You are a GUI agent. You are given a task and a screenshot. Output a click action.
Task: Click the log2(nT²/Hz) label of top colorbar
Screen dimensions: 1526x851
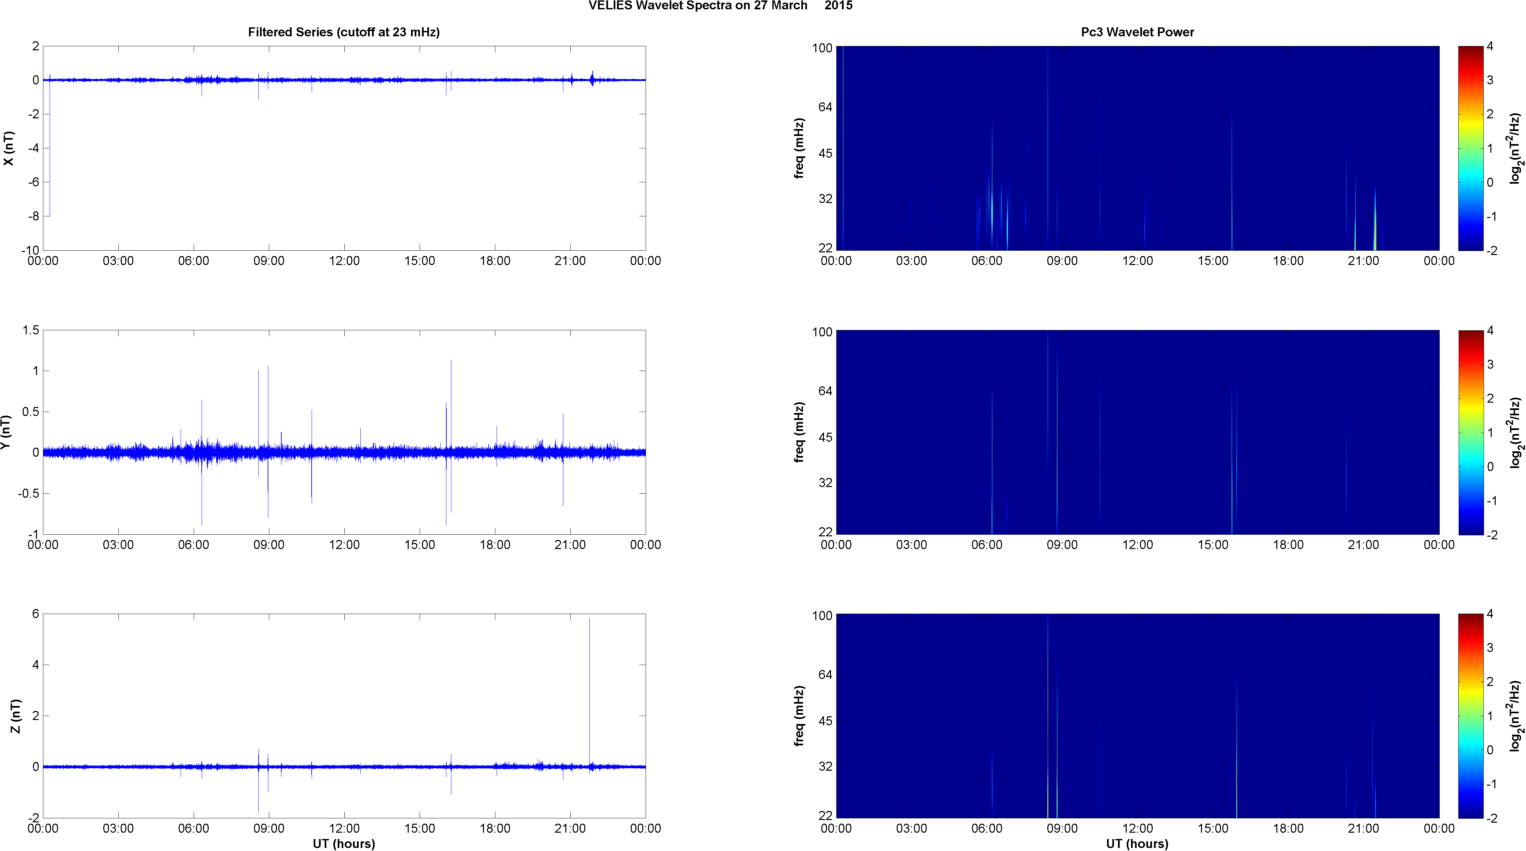1516,148
